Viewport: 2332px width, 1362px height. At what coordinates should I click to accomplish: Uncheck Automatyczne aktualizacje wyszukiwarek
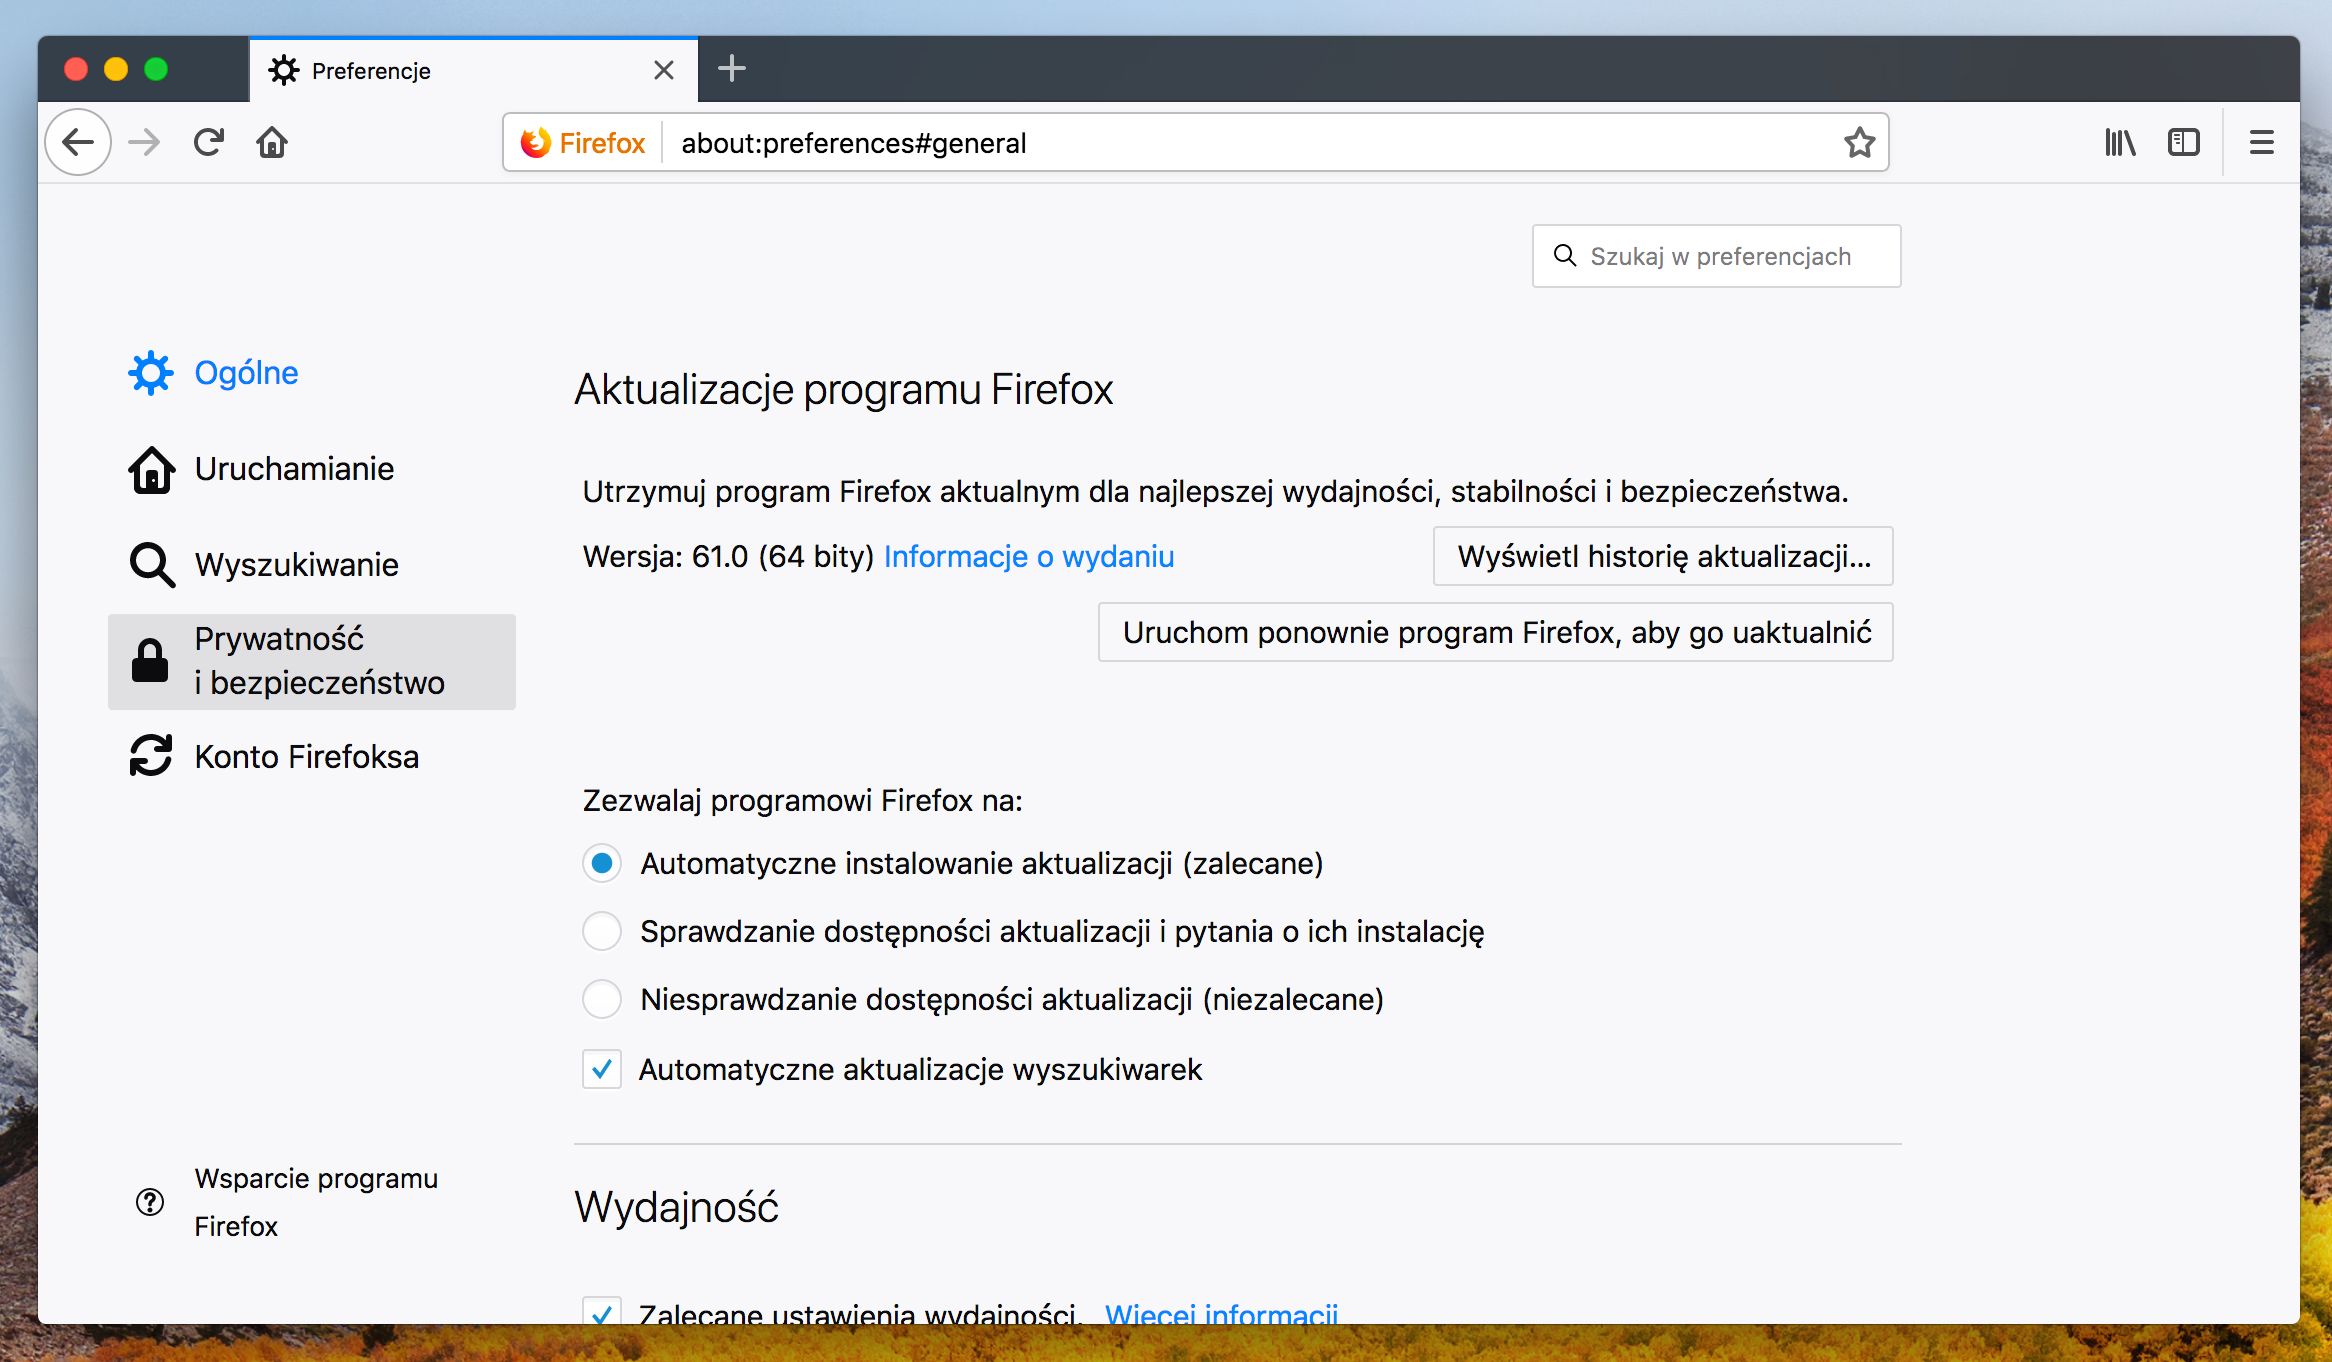click(x=602, y=1069)
